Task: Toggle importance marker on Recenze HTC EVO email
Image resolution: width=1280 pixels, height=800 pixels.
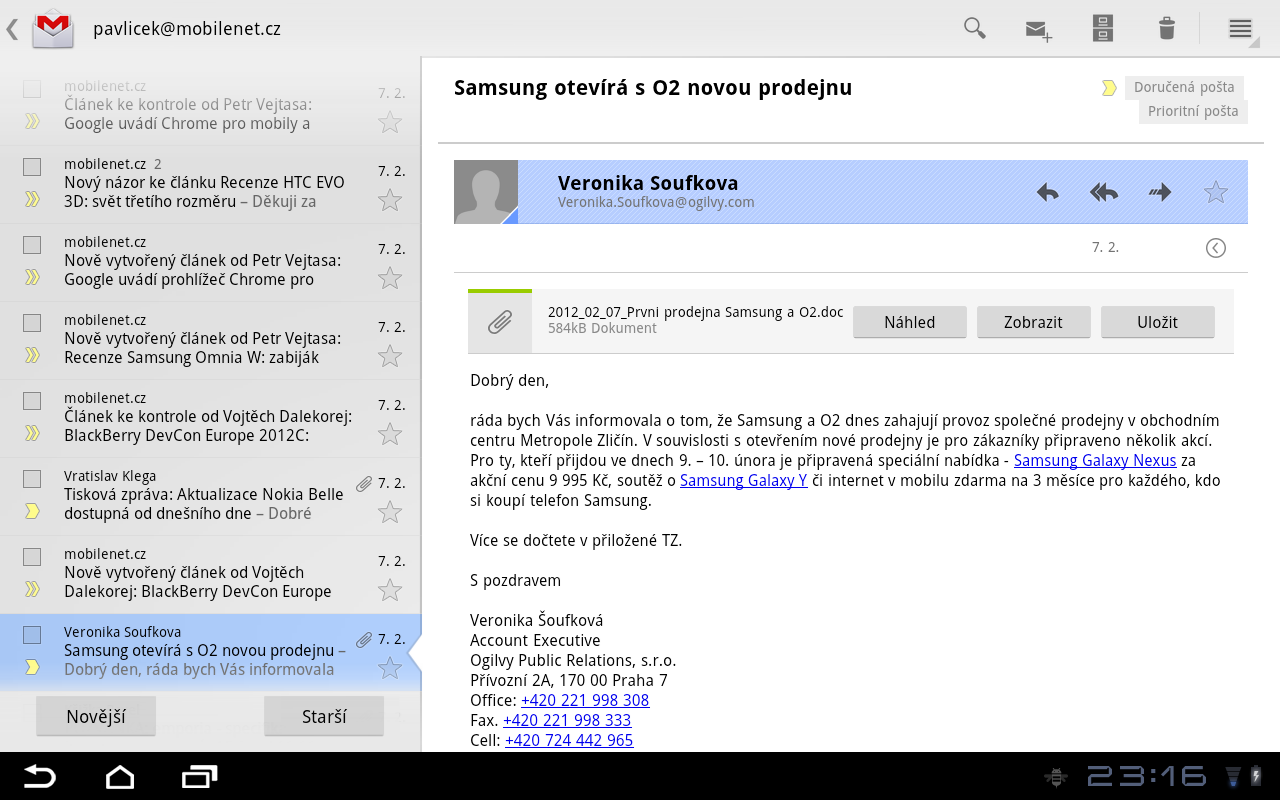Action: click(32, 199)
